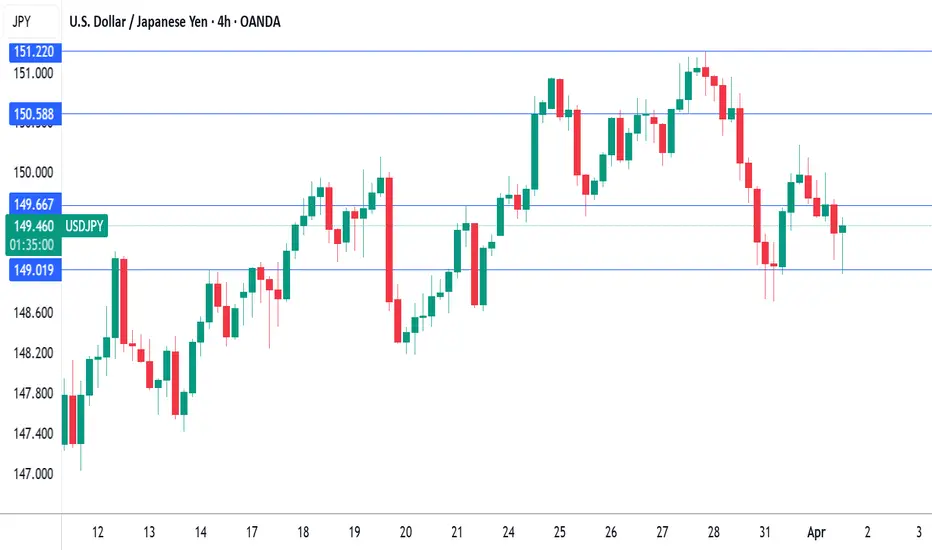Viewport: 932px width, 550px height.
Task: Click the 147.000 price axis label
Action: click(33, 474)
